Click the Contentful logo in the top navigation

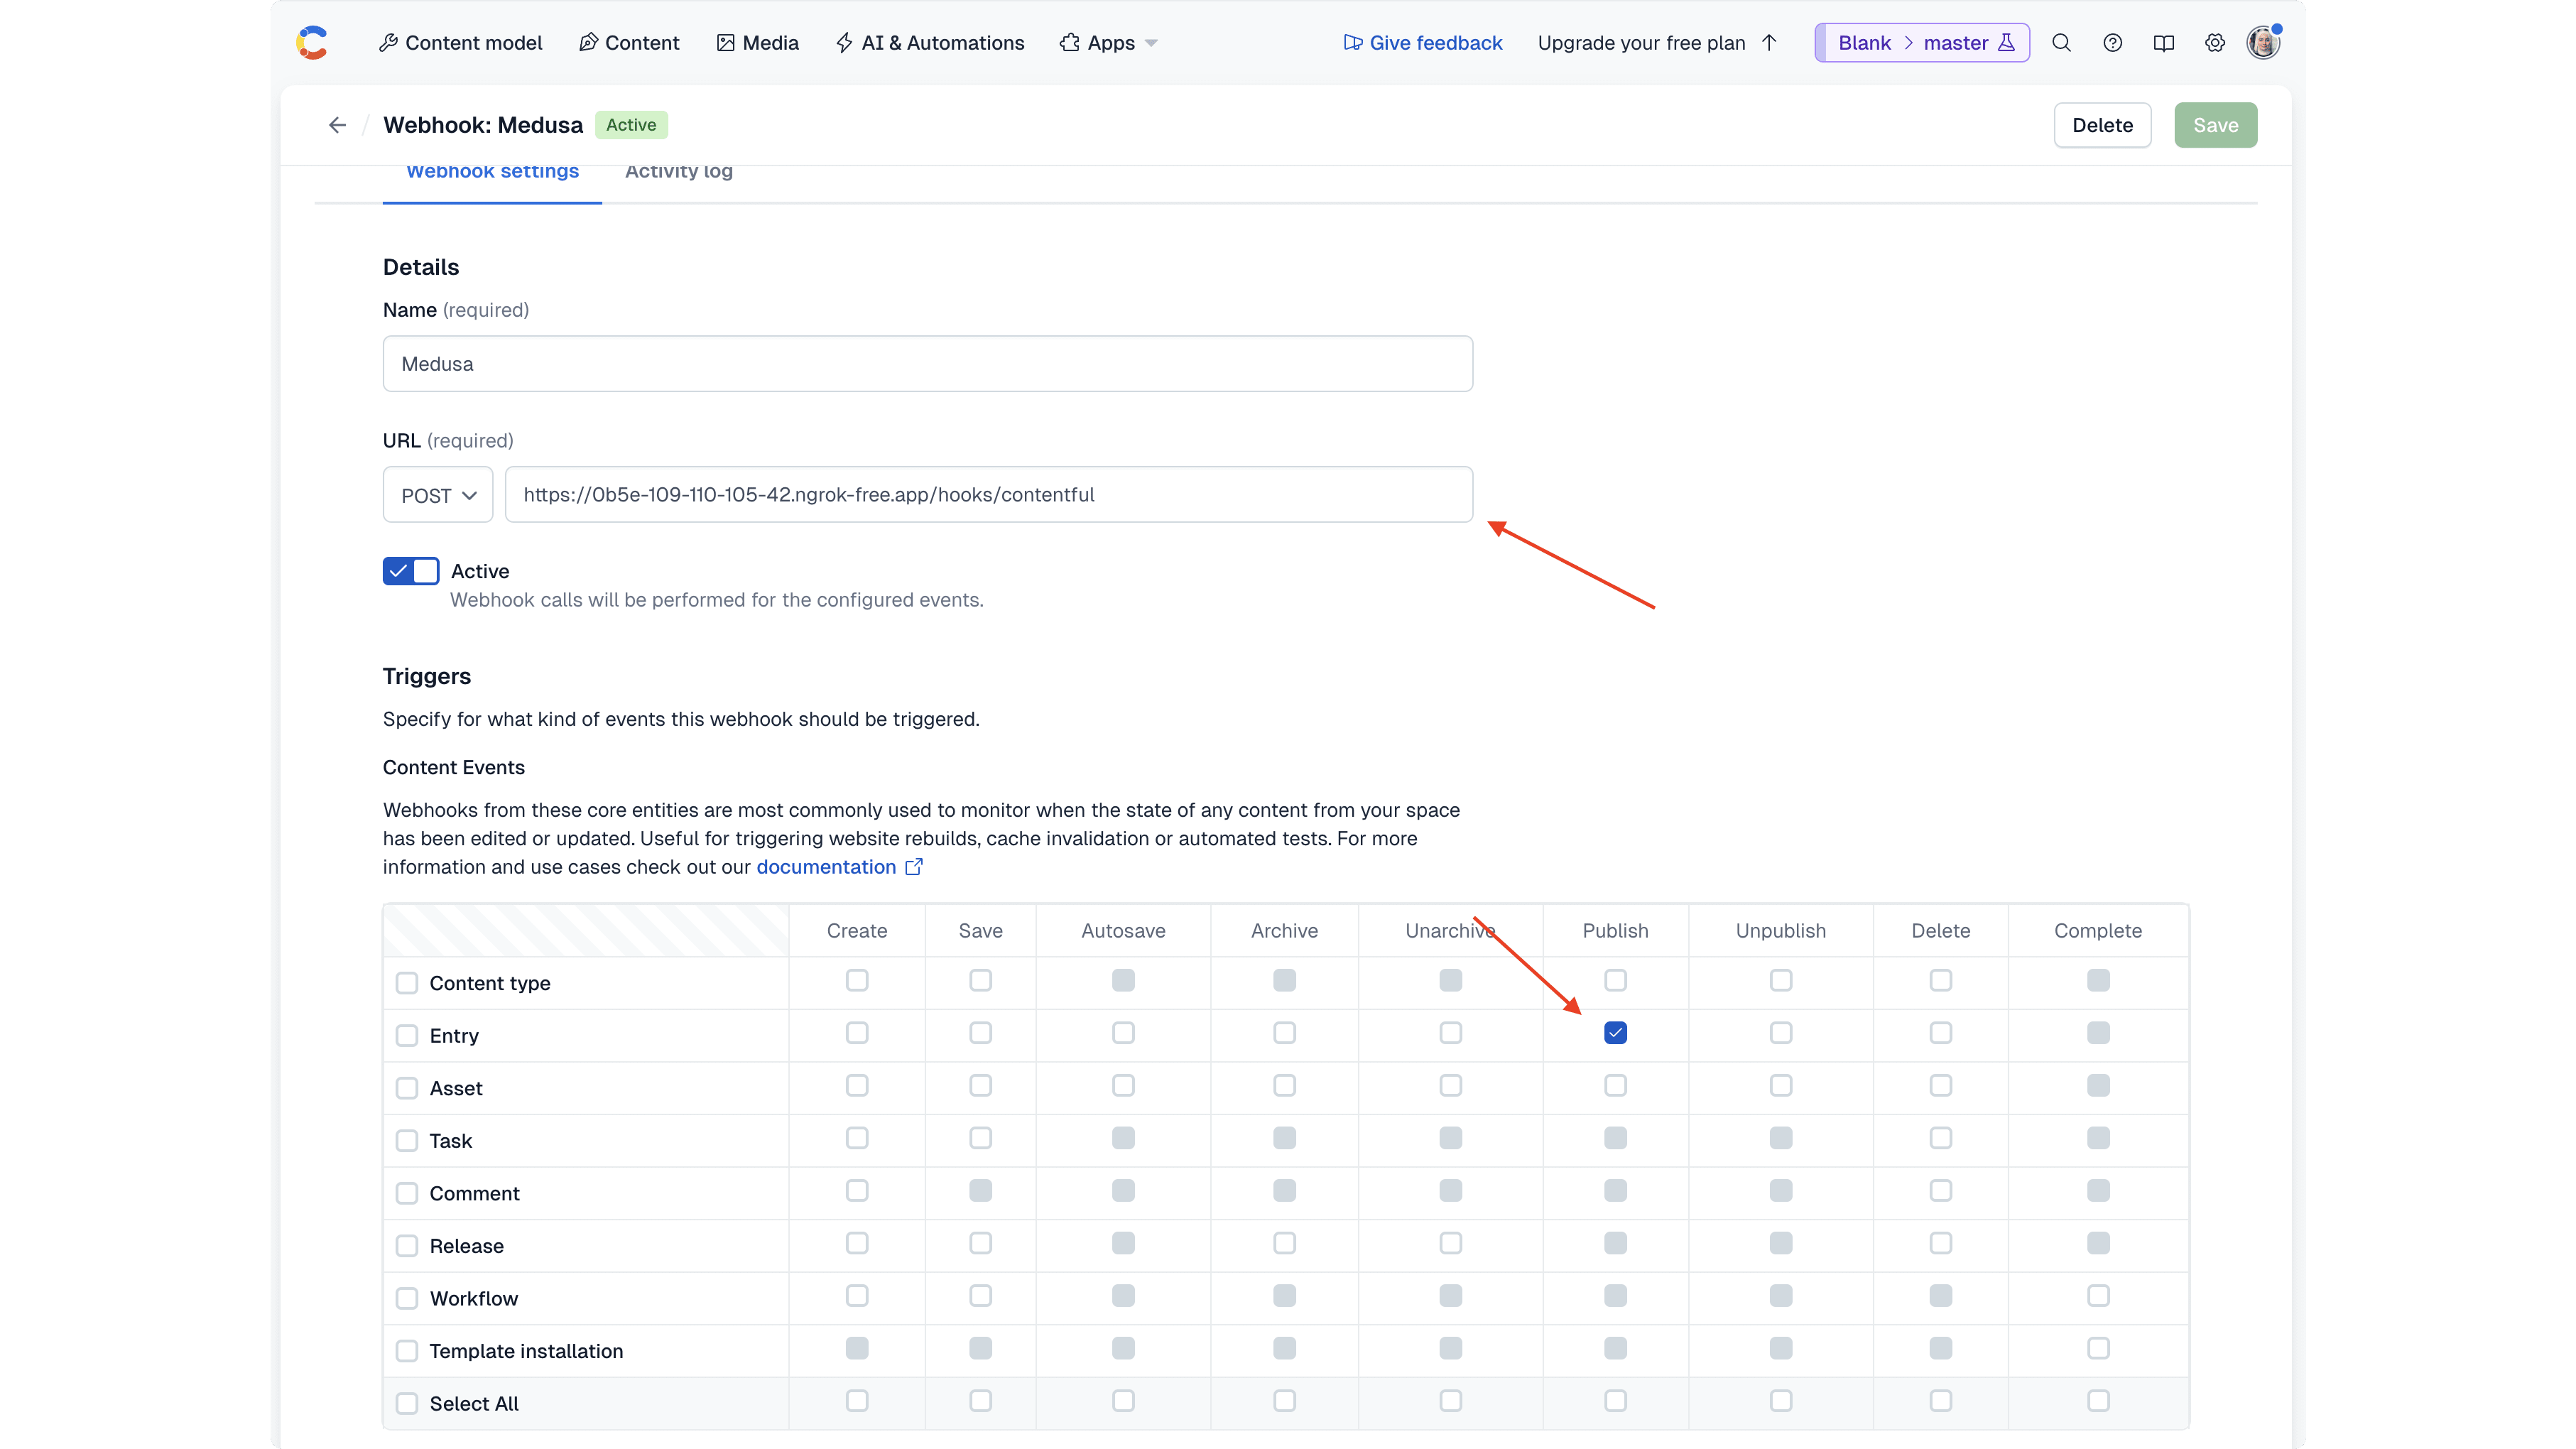point(312,42)
